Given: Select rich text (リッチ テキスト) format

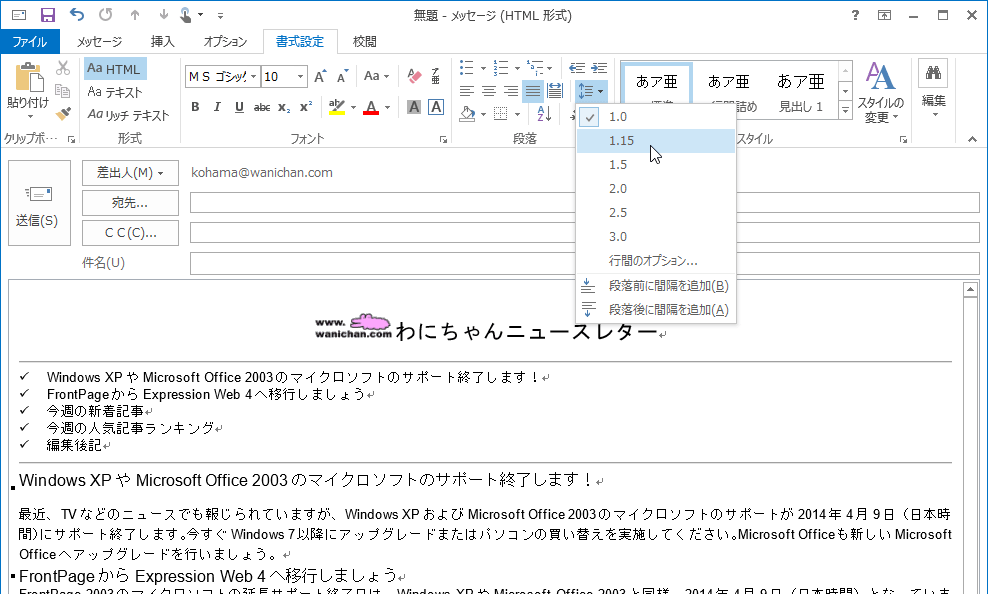Looking at the screenshot, I should (x=129, y=115).
